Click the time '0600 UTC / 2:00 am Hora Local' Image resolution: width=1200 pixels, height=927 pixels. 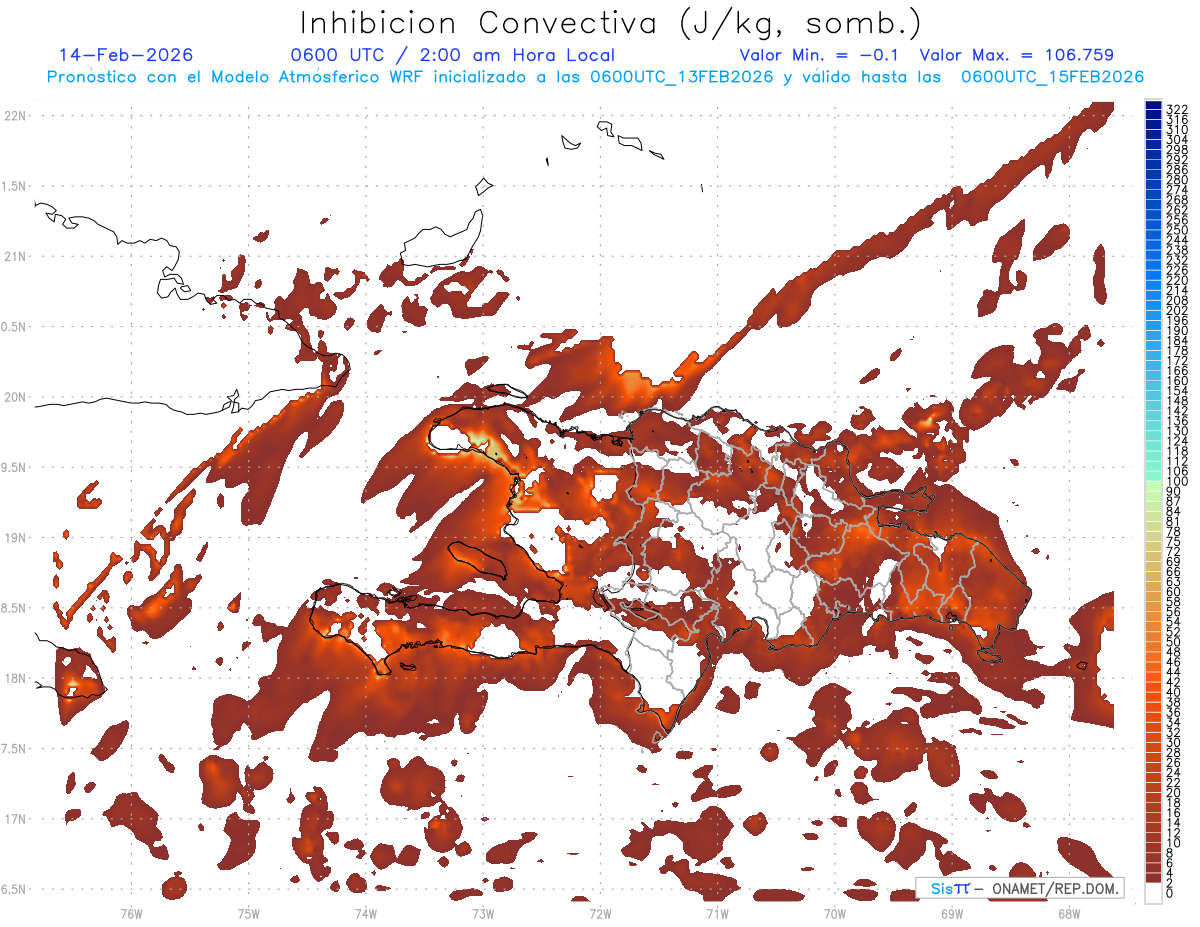pos(453,55)
